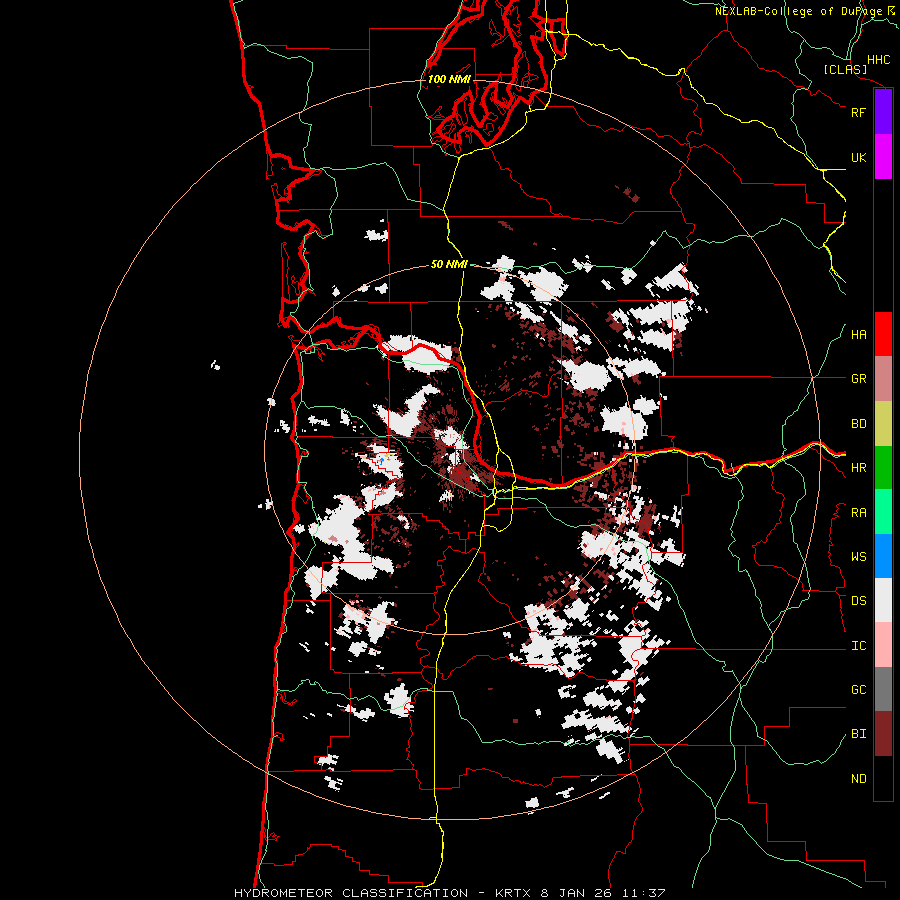
Task: Click the ND black legend swatch
Action: click(883, 778)
